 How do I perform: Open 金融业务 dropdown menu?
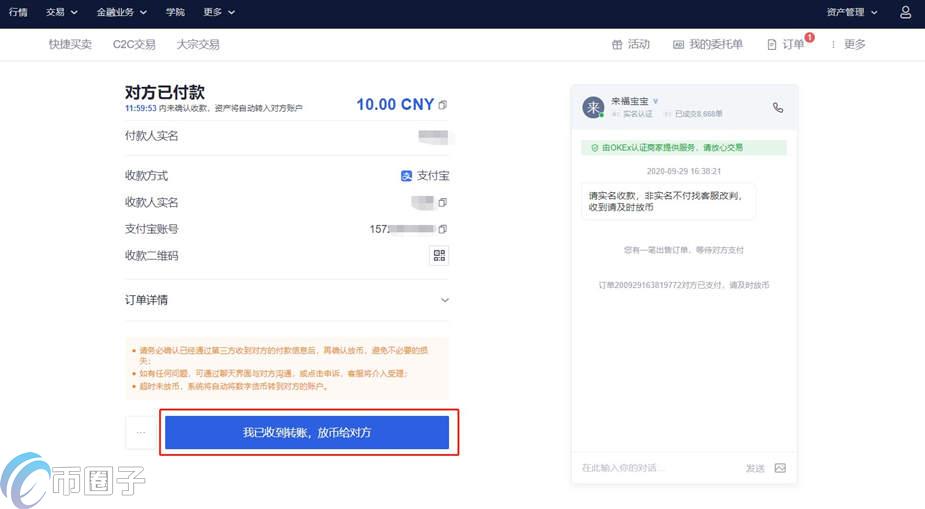click(122, 12)
